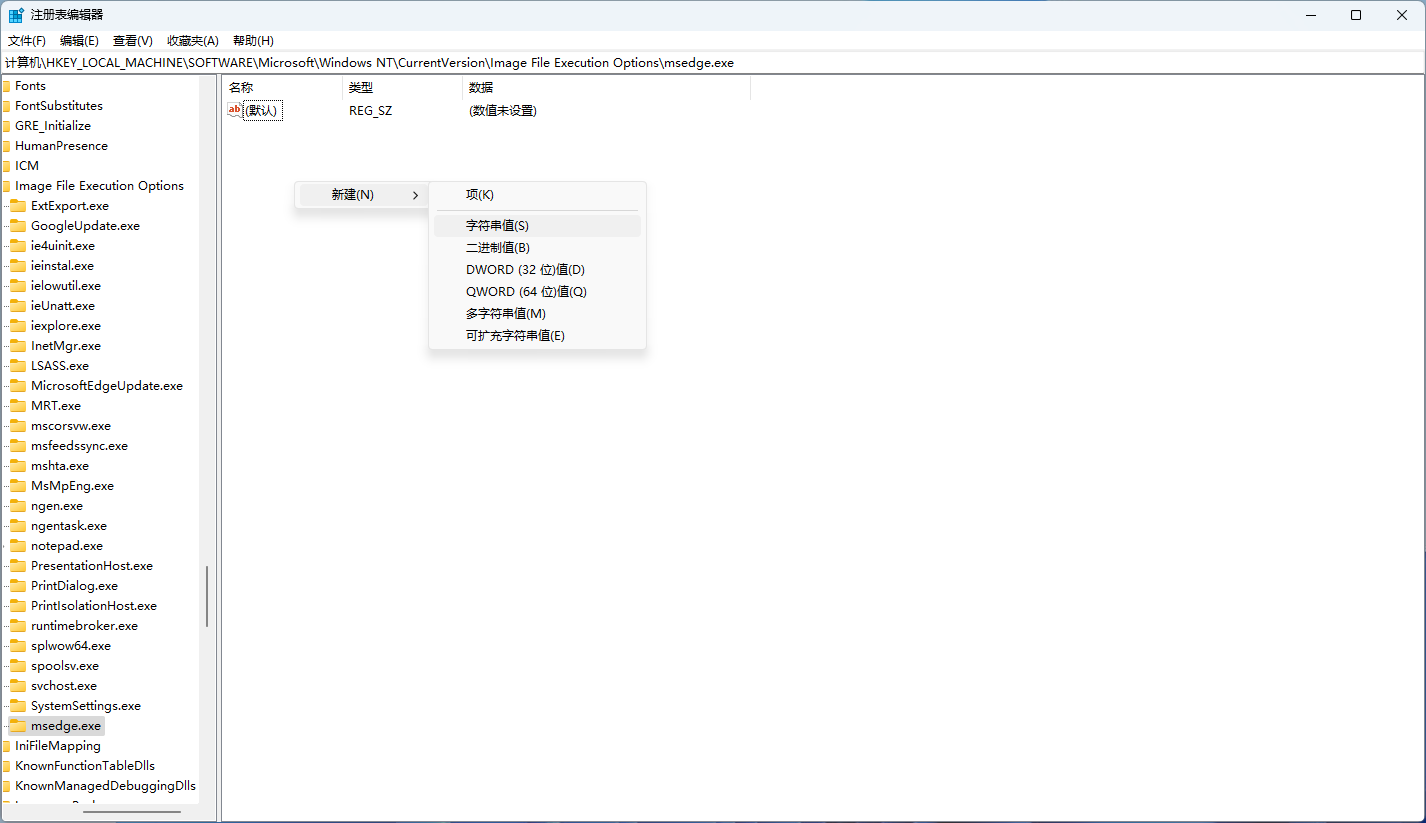Click the folder icon beside PrintDialog.exe
Viewport: 1426px width, 823px height.
(18, 585)
